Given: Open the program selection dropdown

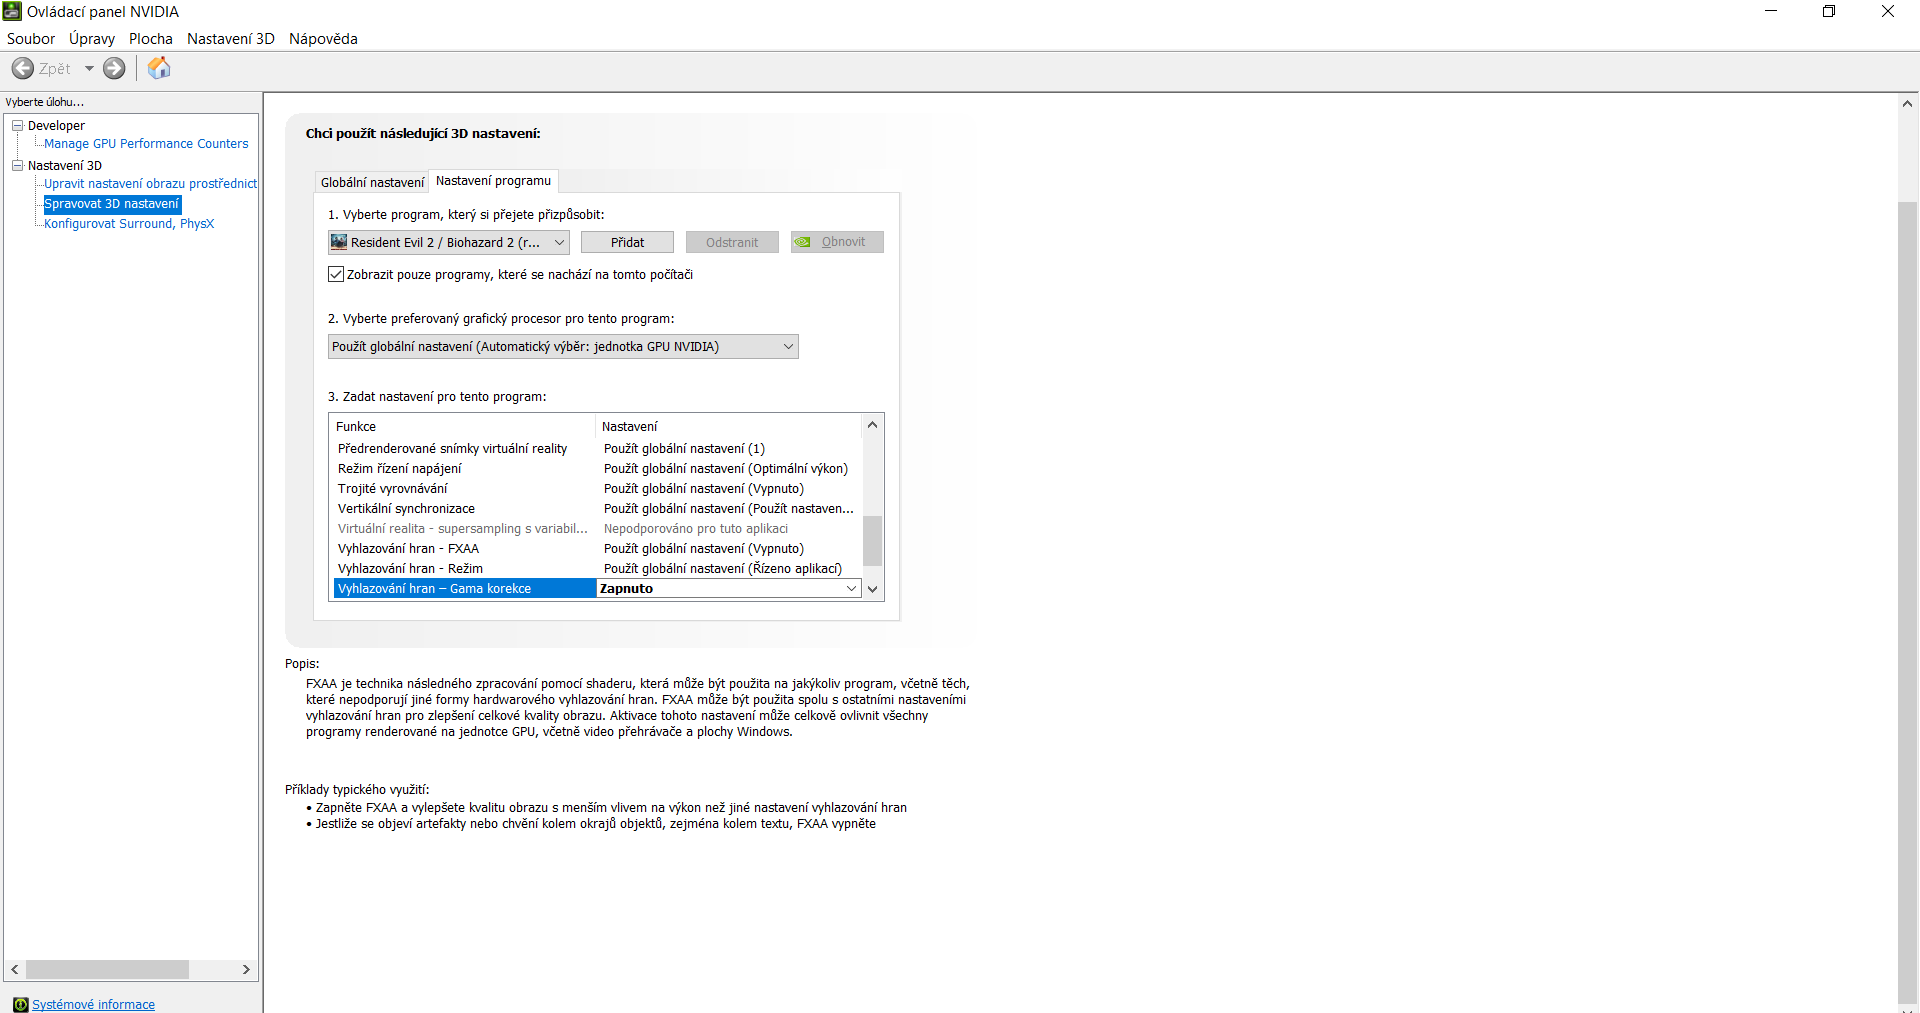Looking at the screenshot, I should click(449, 242).
